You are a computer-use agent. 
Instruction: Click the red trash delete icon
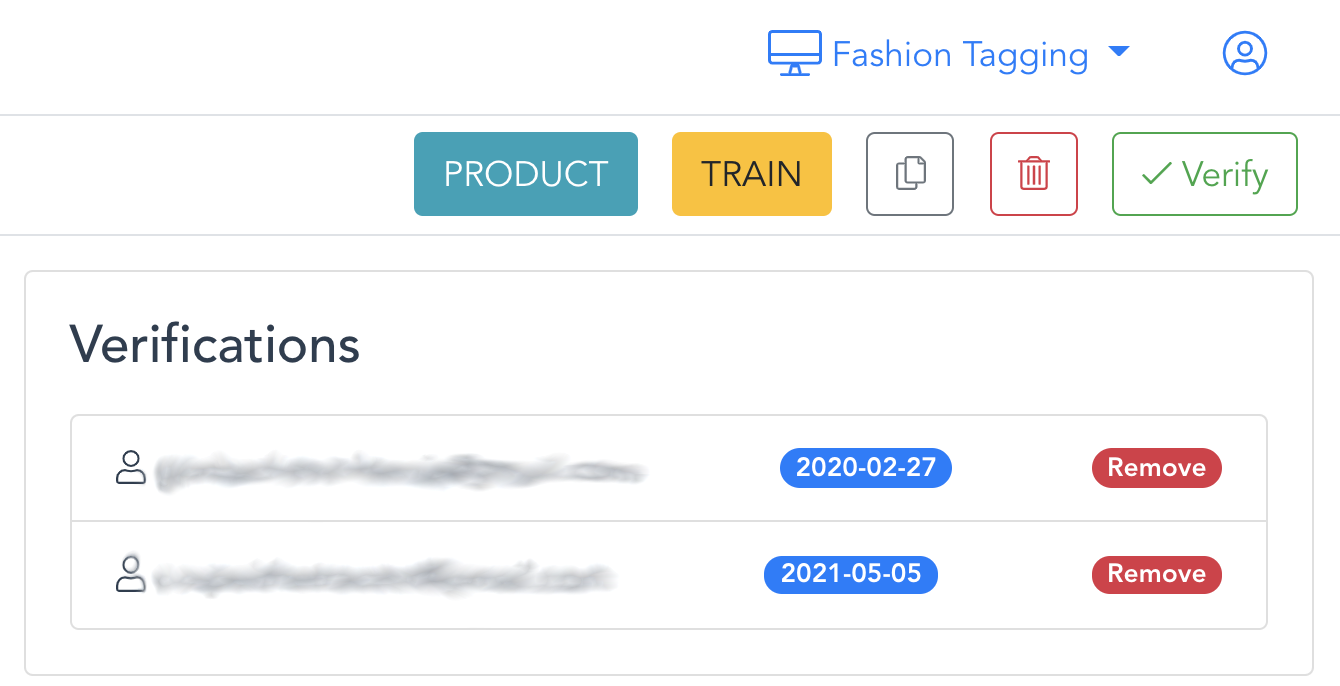click(x=1033, y=174)
